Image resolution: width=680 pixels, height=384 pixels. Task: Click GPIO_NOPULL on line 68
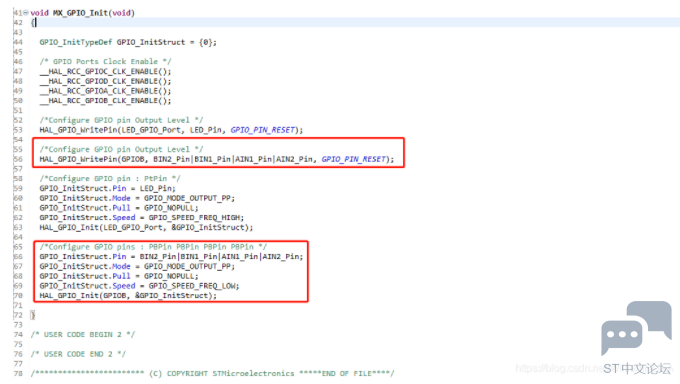point(169,276)
